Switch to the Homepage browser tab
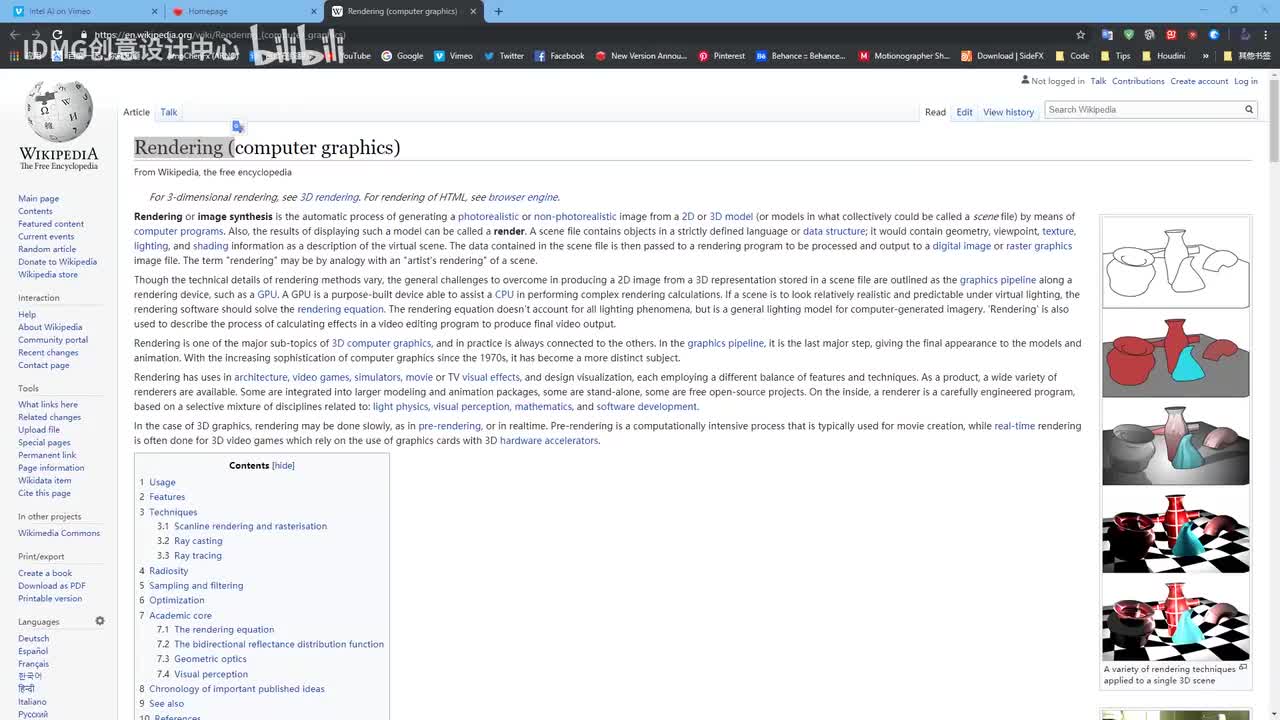The width and height of the screenshot is (1280, 720). [243, 12]
